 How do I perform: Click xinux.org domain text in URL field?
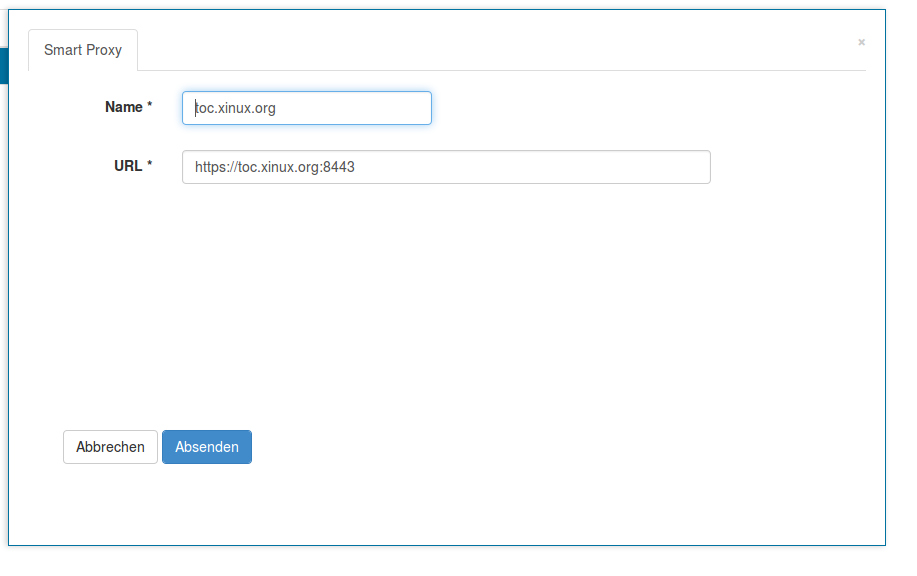(289, 167)
